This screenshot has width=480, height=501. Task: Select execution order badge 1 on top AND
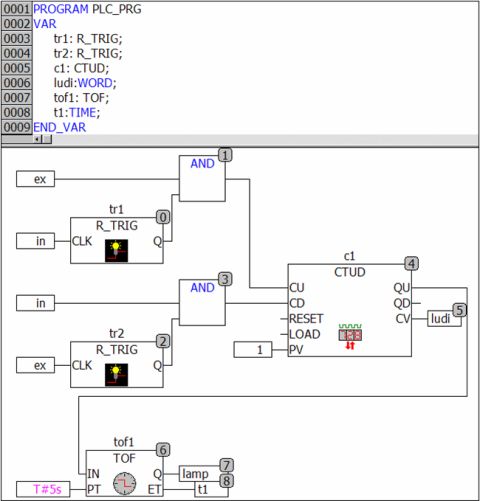(x=225, y=155)
